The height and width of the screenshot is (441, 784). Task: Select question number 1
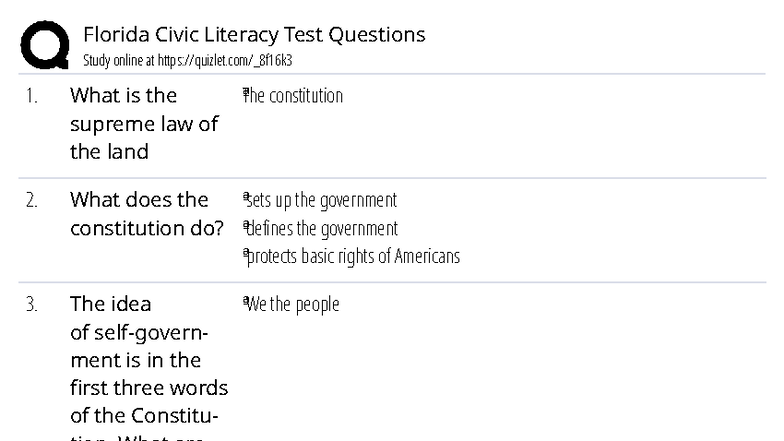pos(31,96)
